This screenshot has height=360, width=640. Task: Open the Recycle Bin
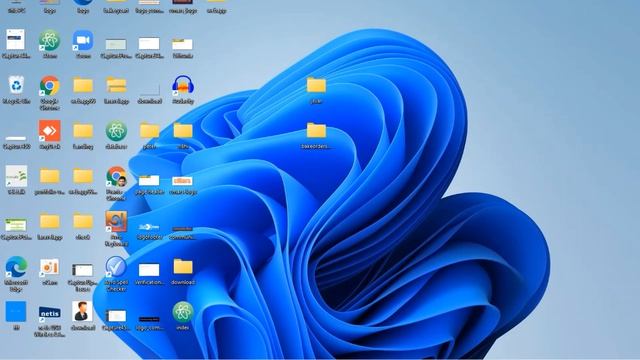(16, 86)
